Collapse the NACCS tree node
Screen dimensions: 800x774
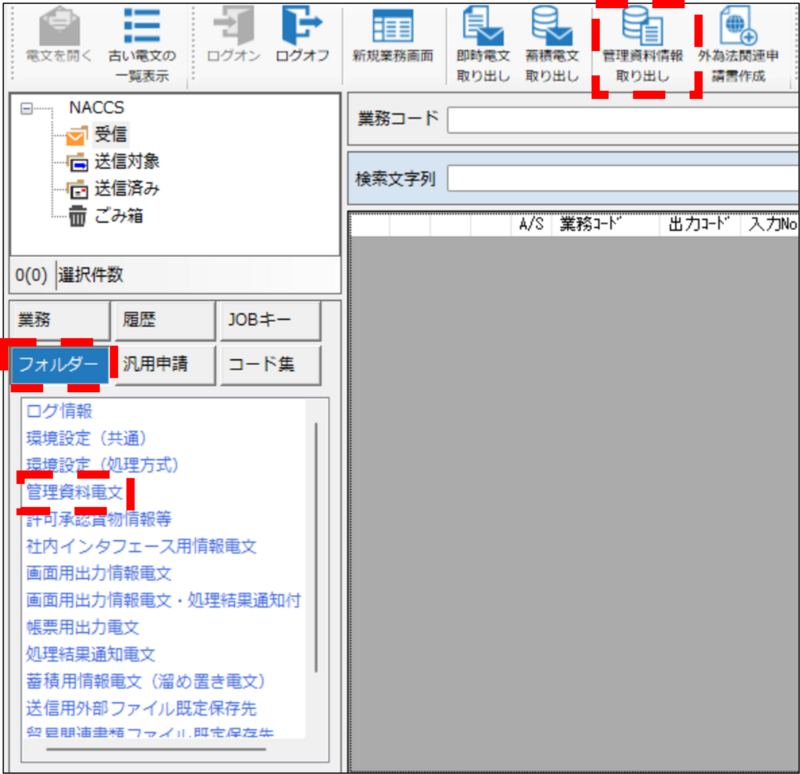pyautogui.click(x=27, y=108)
